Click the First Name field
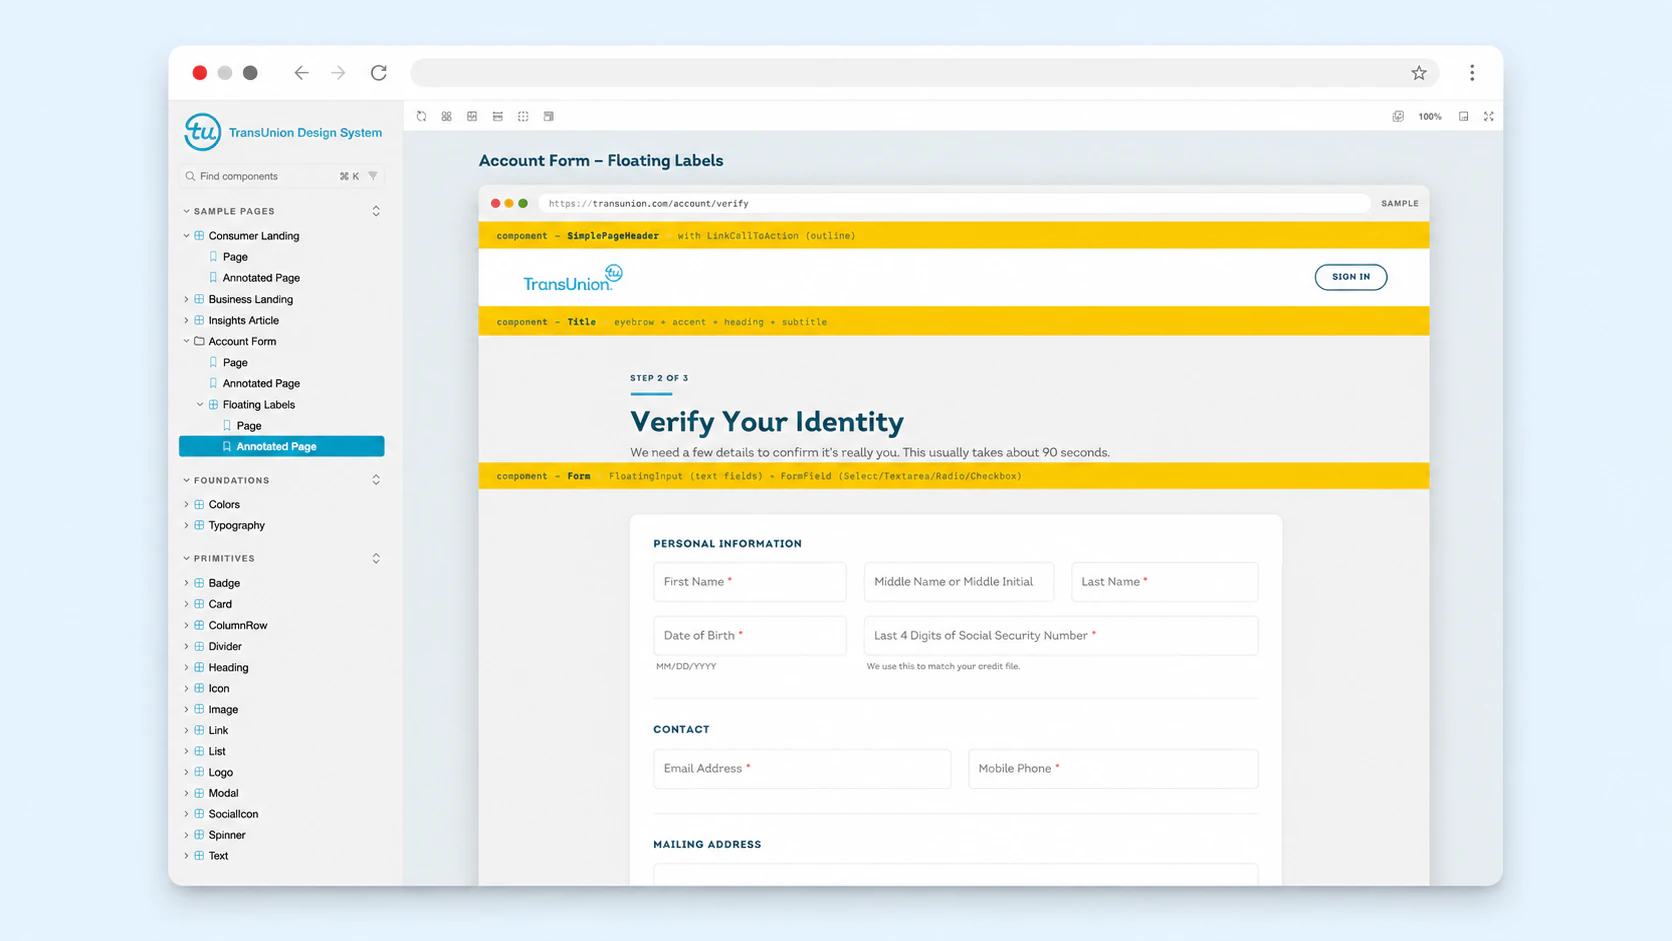This screenshot has width=1672, height=941. pyautogui.click(x=750, y=582)
